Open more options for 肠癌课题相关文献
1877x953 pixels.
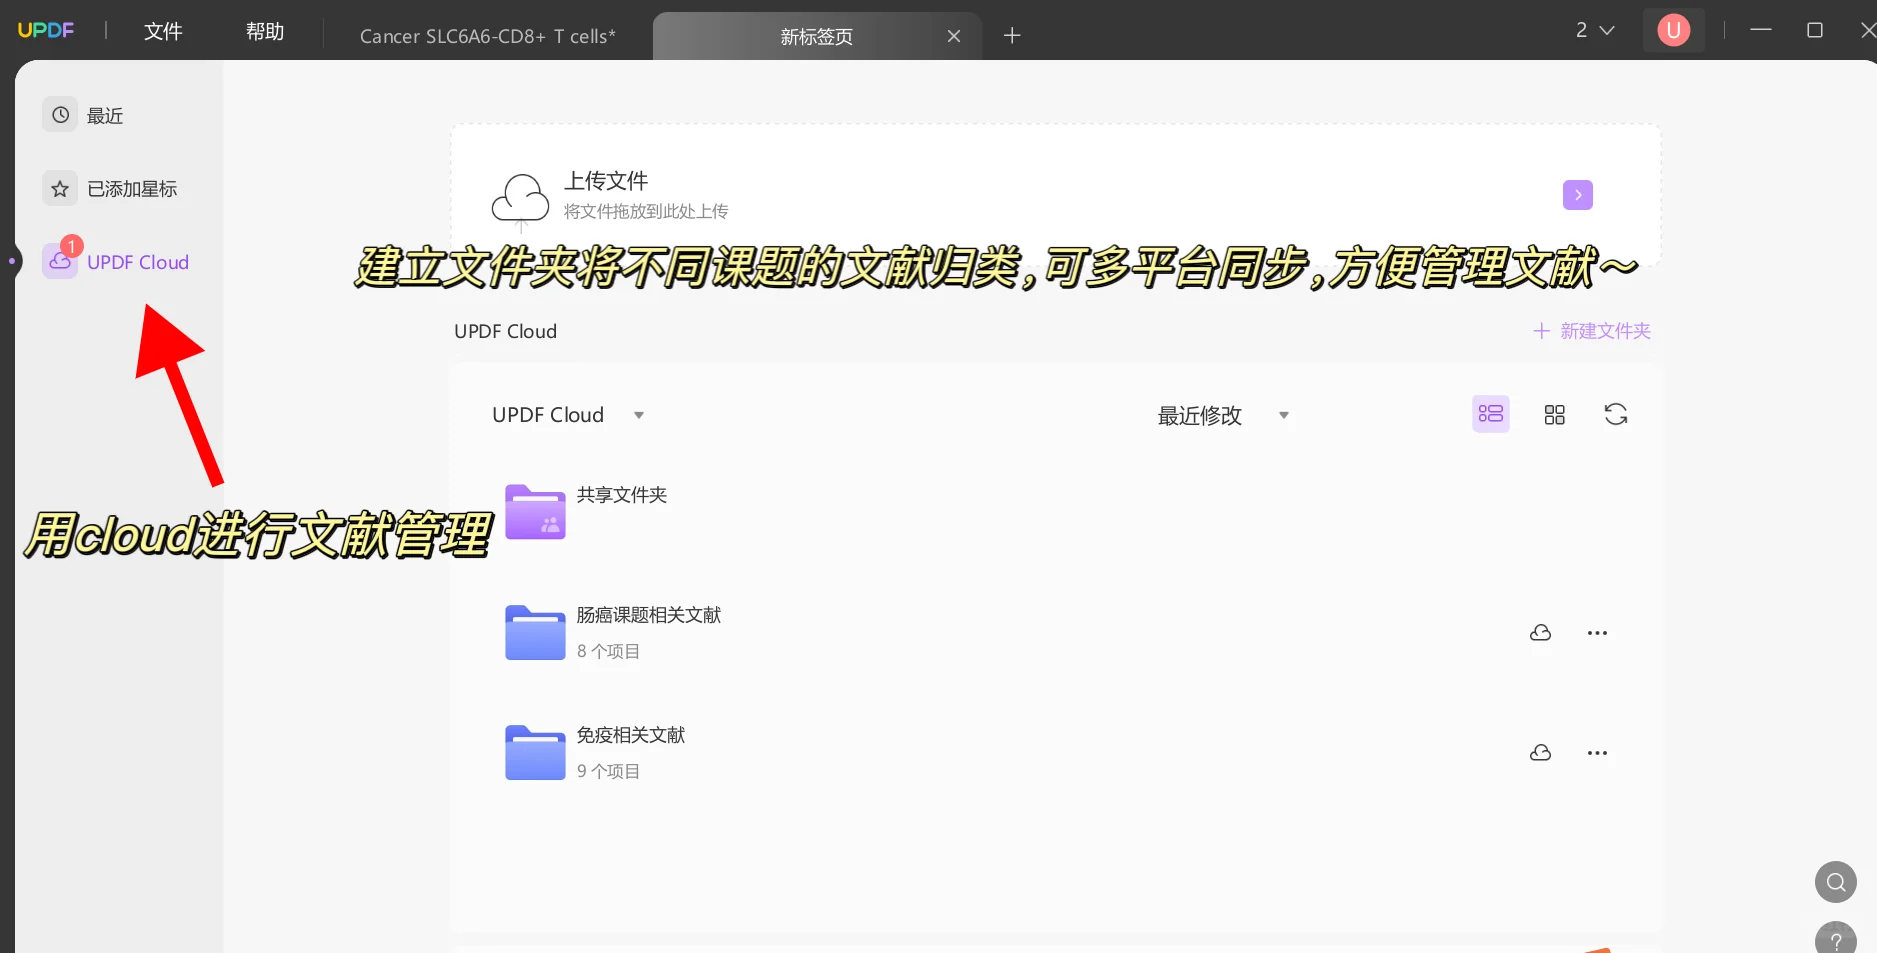[x=1597, y=633]
